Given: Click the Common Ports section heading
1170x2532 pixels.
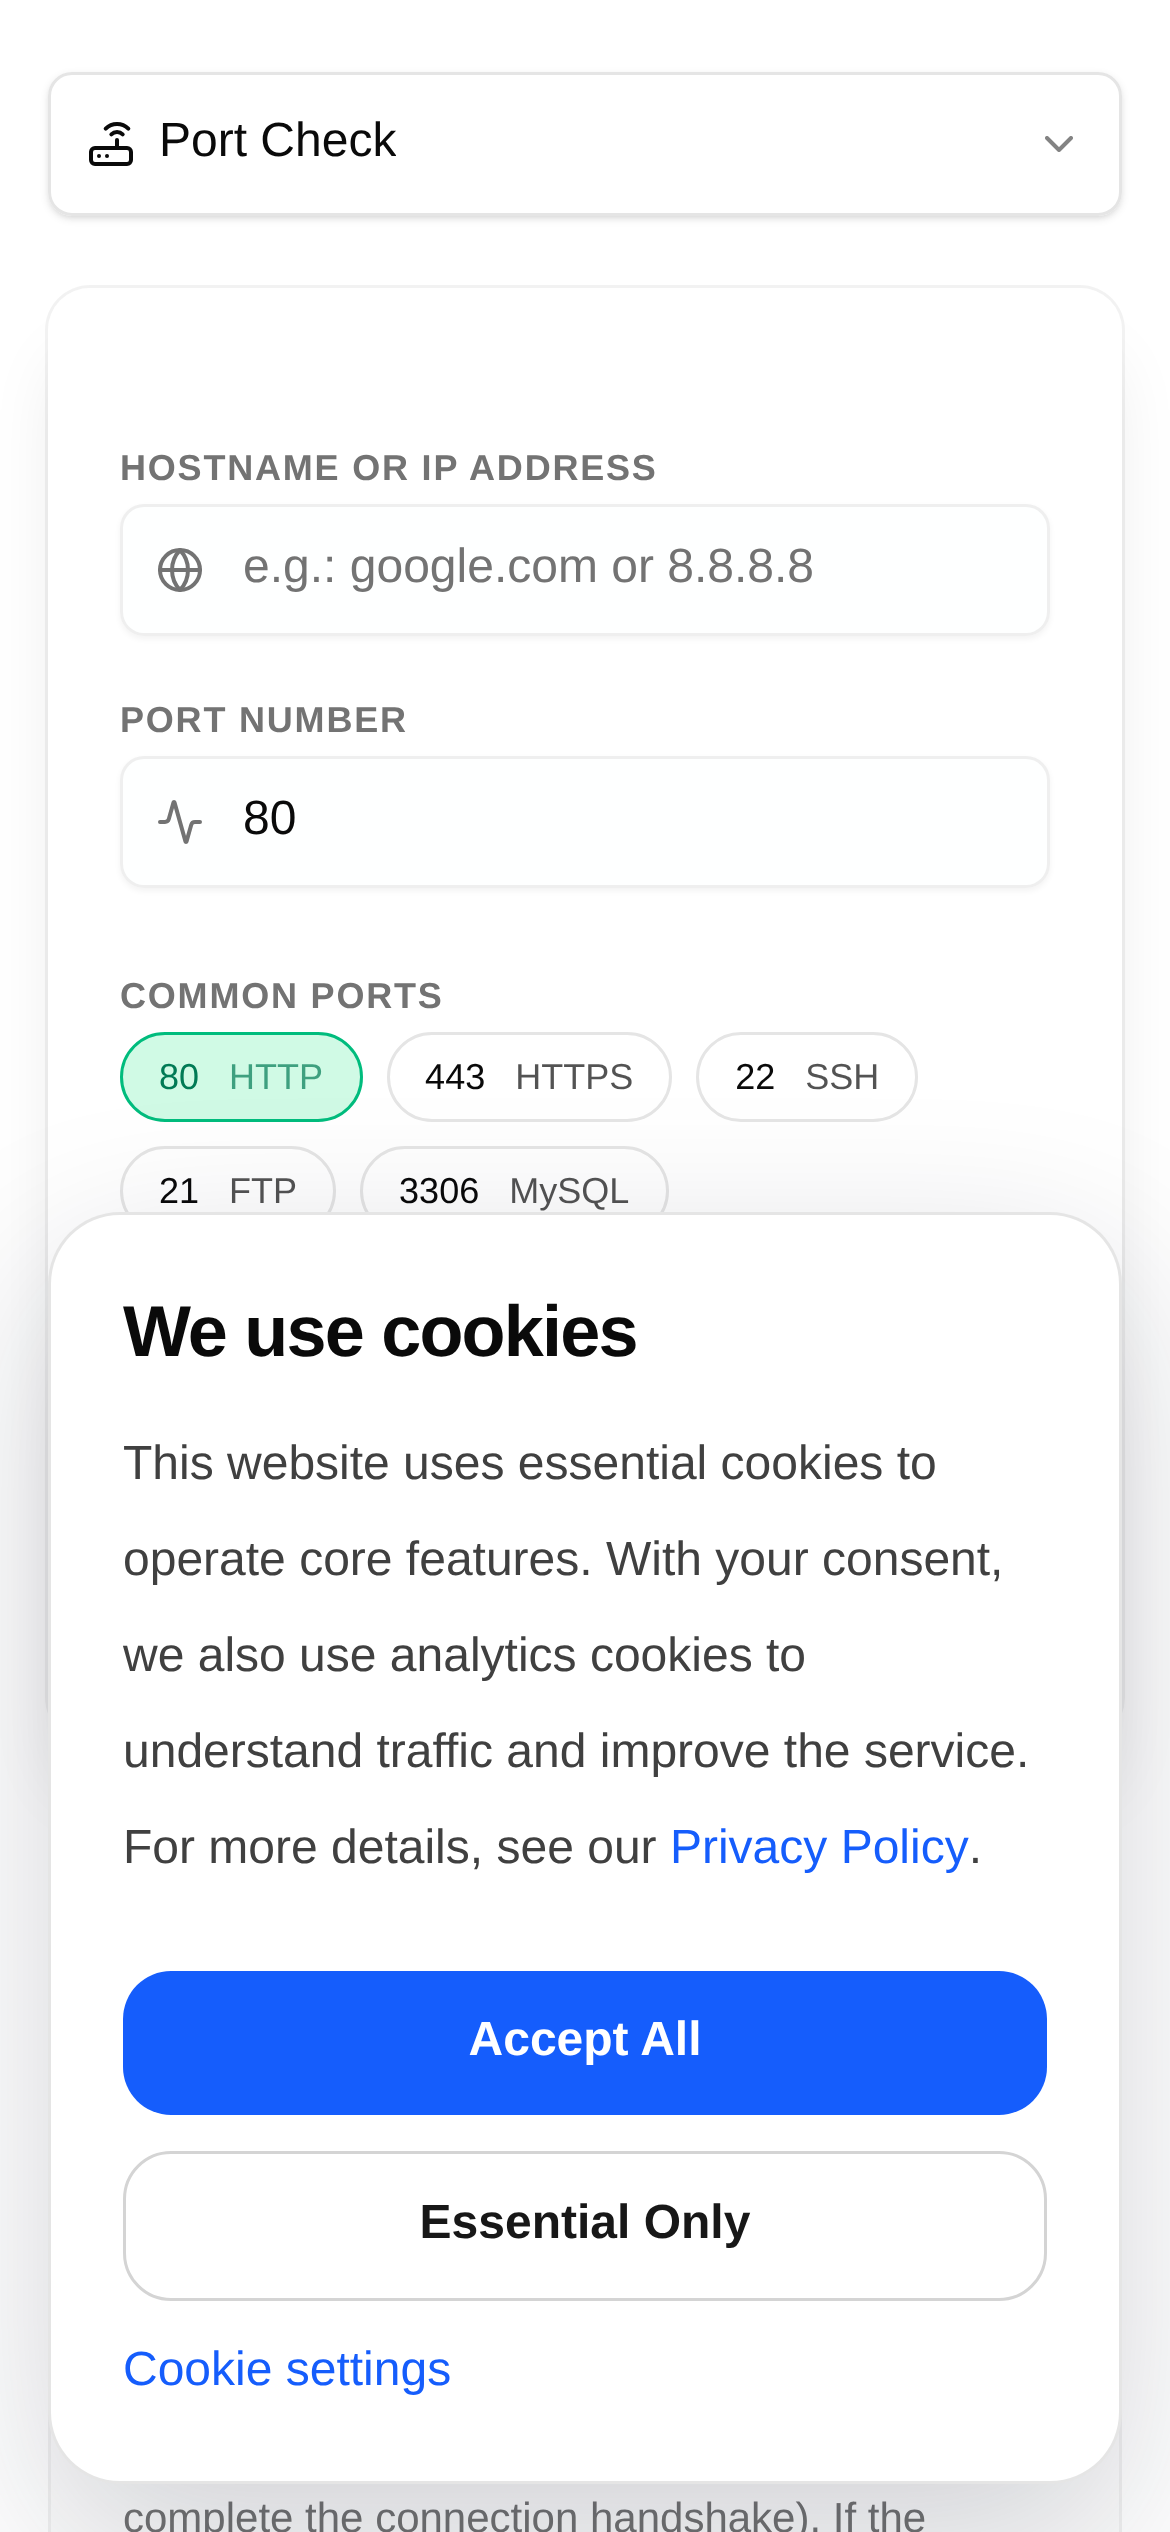Looking at the screenshot, I should [281, 996].
